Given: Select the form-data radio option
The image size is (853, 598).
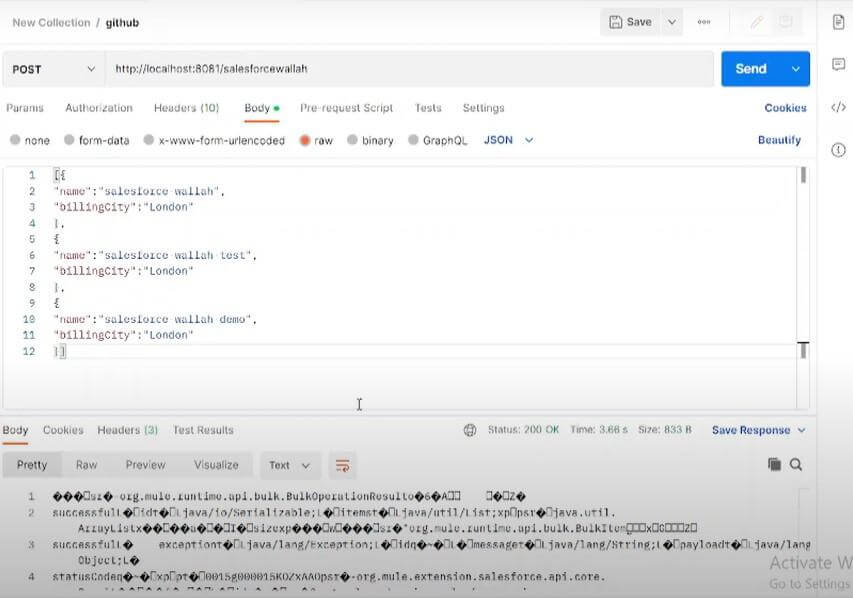Looking at the screenshot, I should click(70, 141).
